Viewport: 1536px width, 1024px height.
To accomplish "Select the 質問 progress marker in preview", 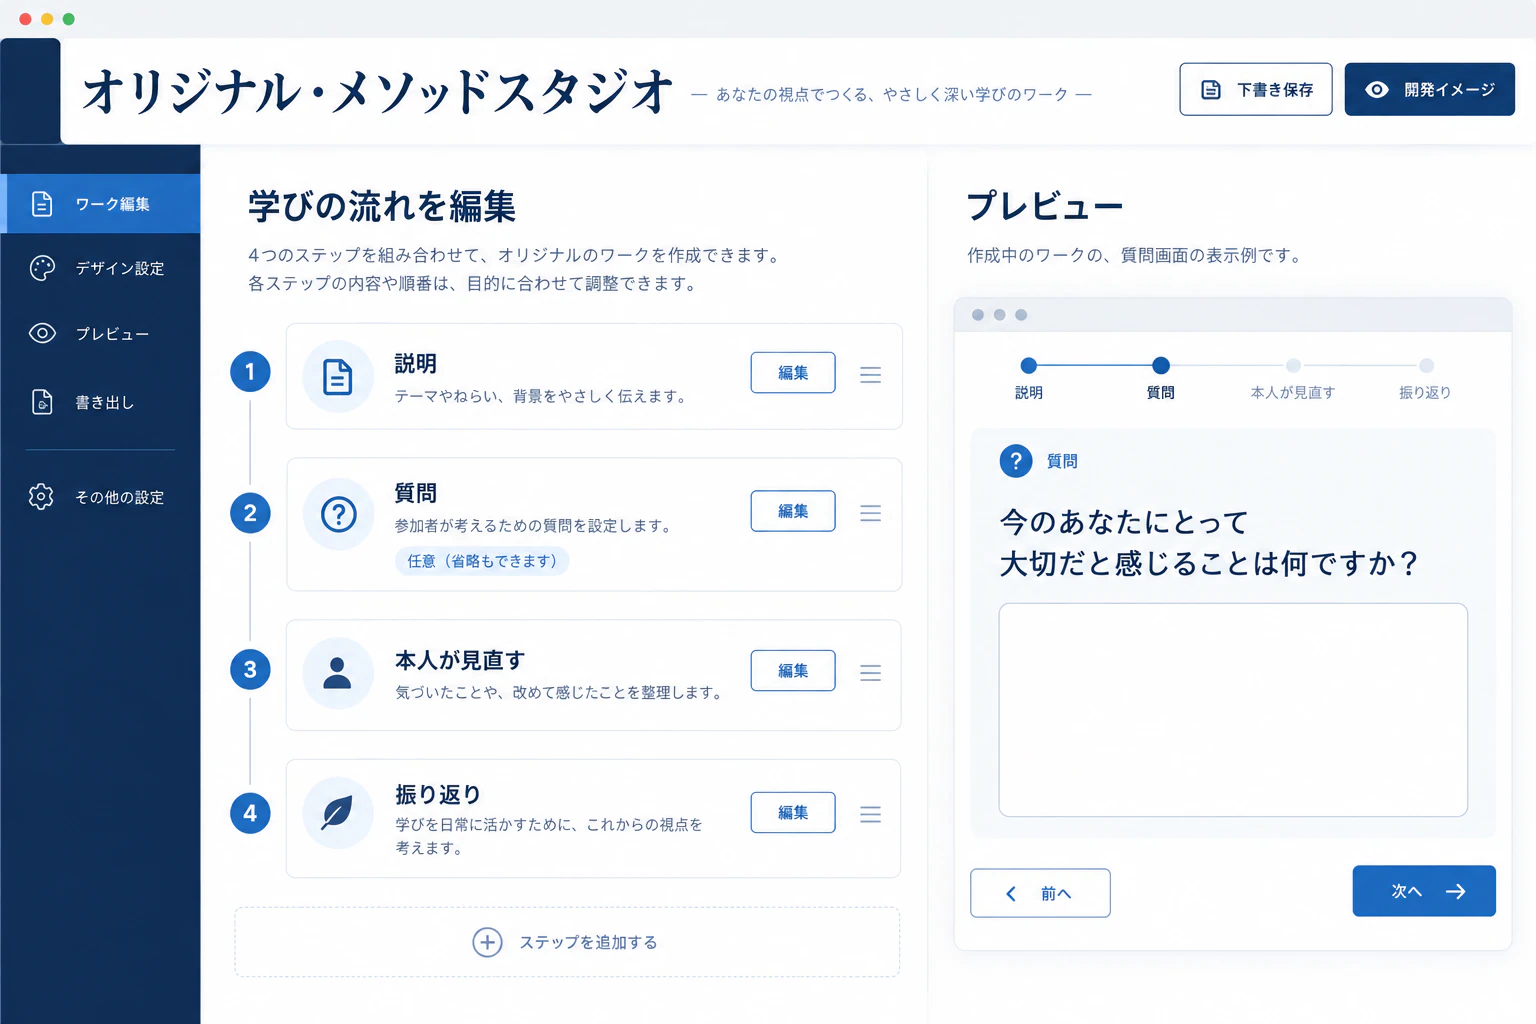I will [1161, 366].
